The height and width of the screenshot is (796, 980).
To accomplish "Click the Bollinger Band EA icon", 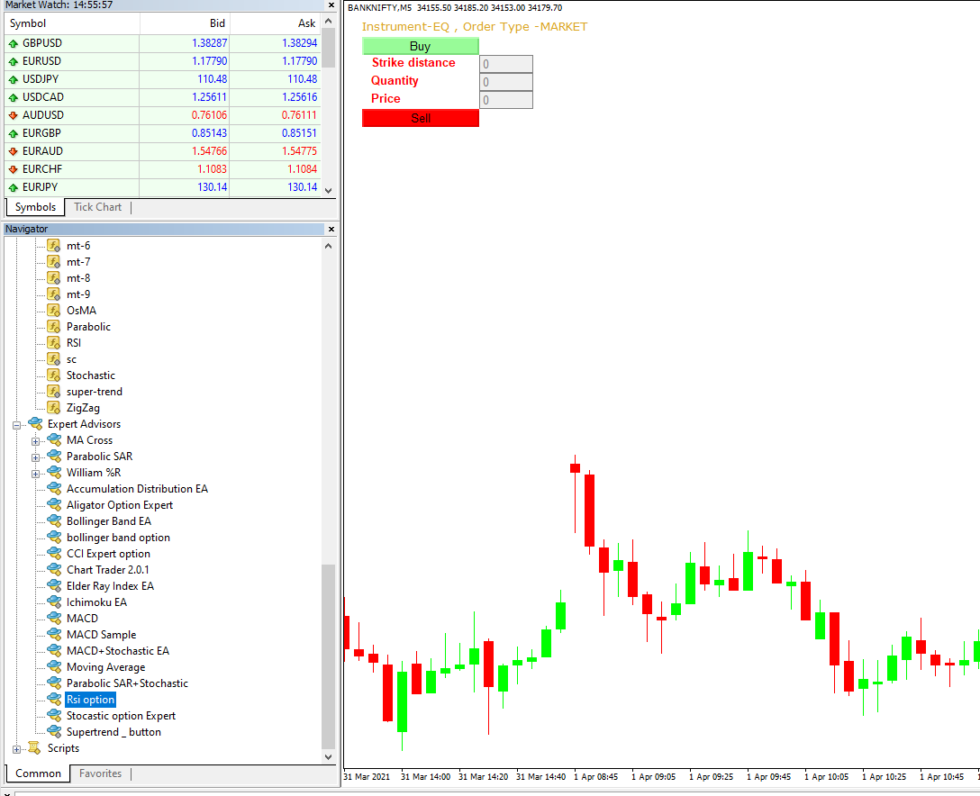I will click(55, 521).
